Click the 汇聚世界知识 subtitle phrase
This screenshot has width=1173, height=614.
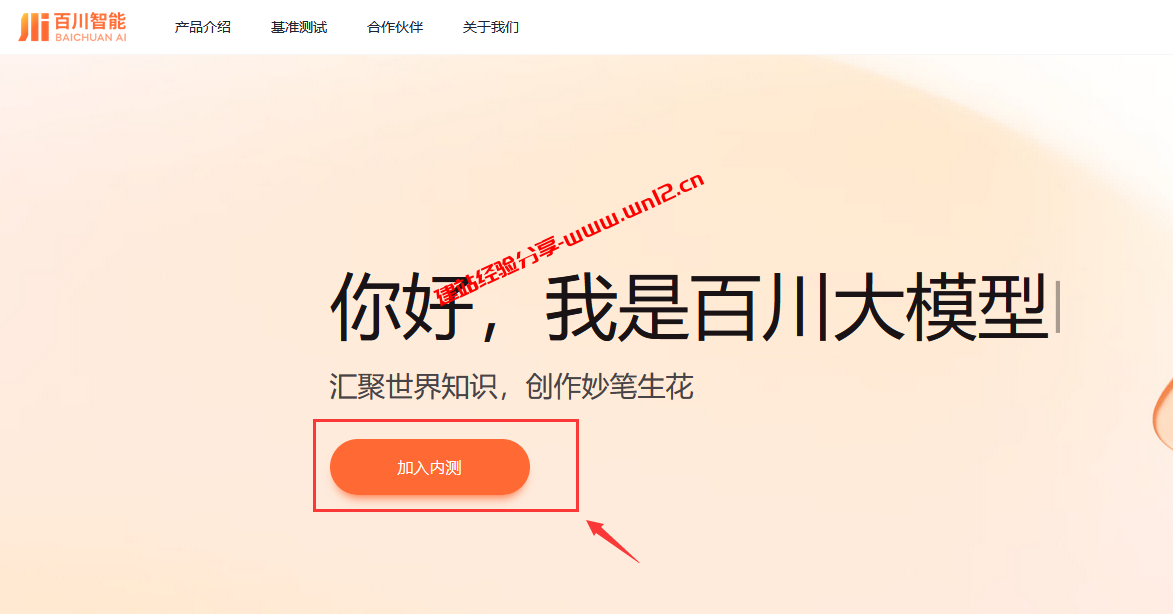pyautogui.click(x=414, y=387)
